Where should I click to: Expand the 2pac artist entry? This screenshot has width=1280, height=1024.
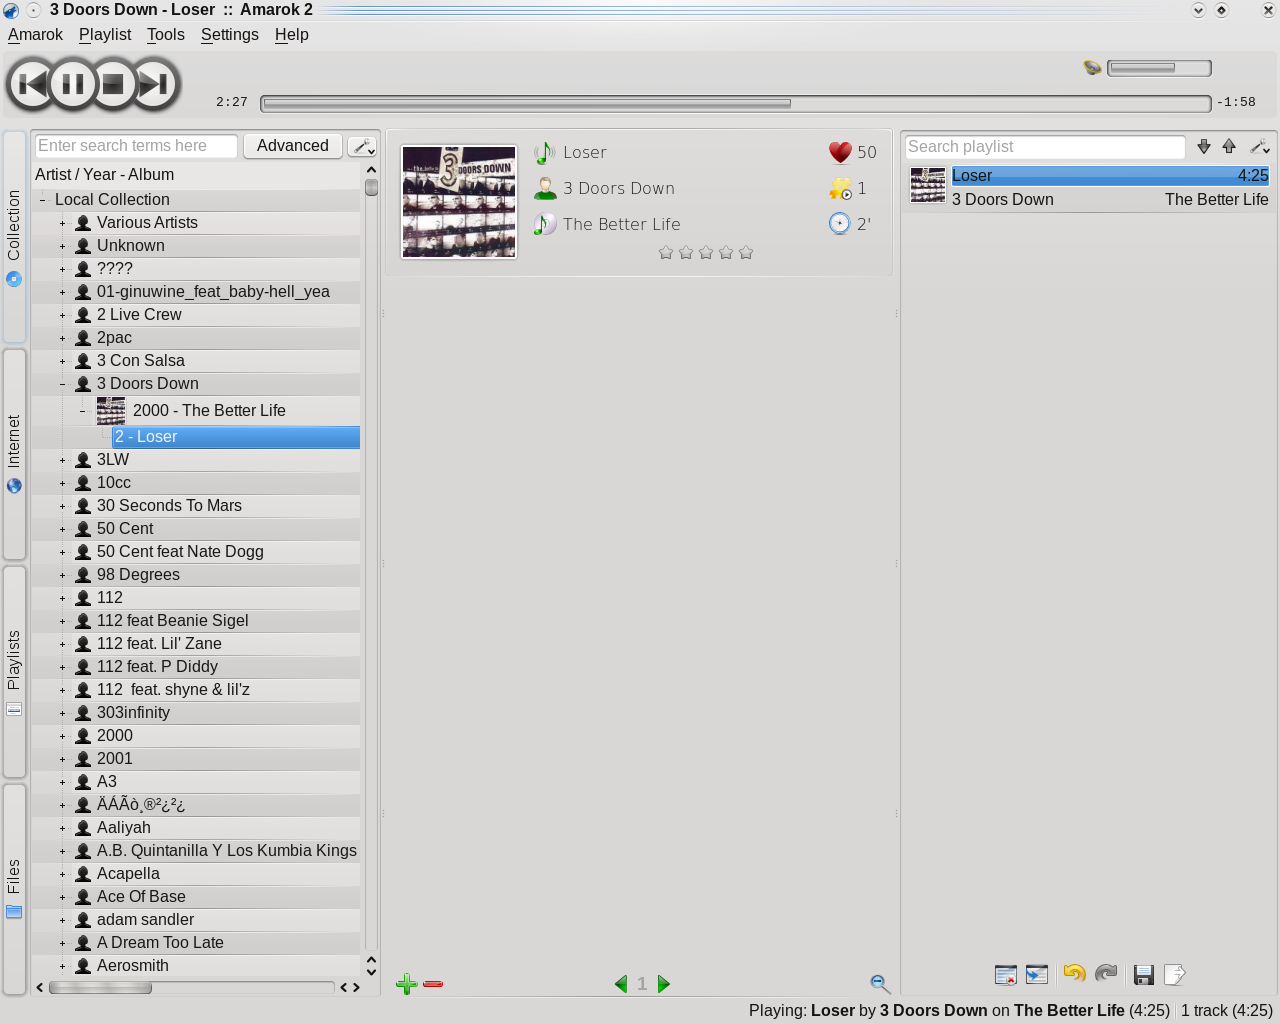[62, 338]
